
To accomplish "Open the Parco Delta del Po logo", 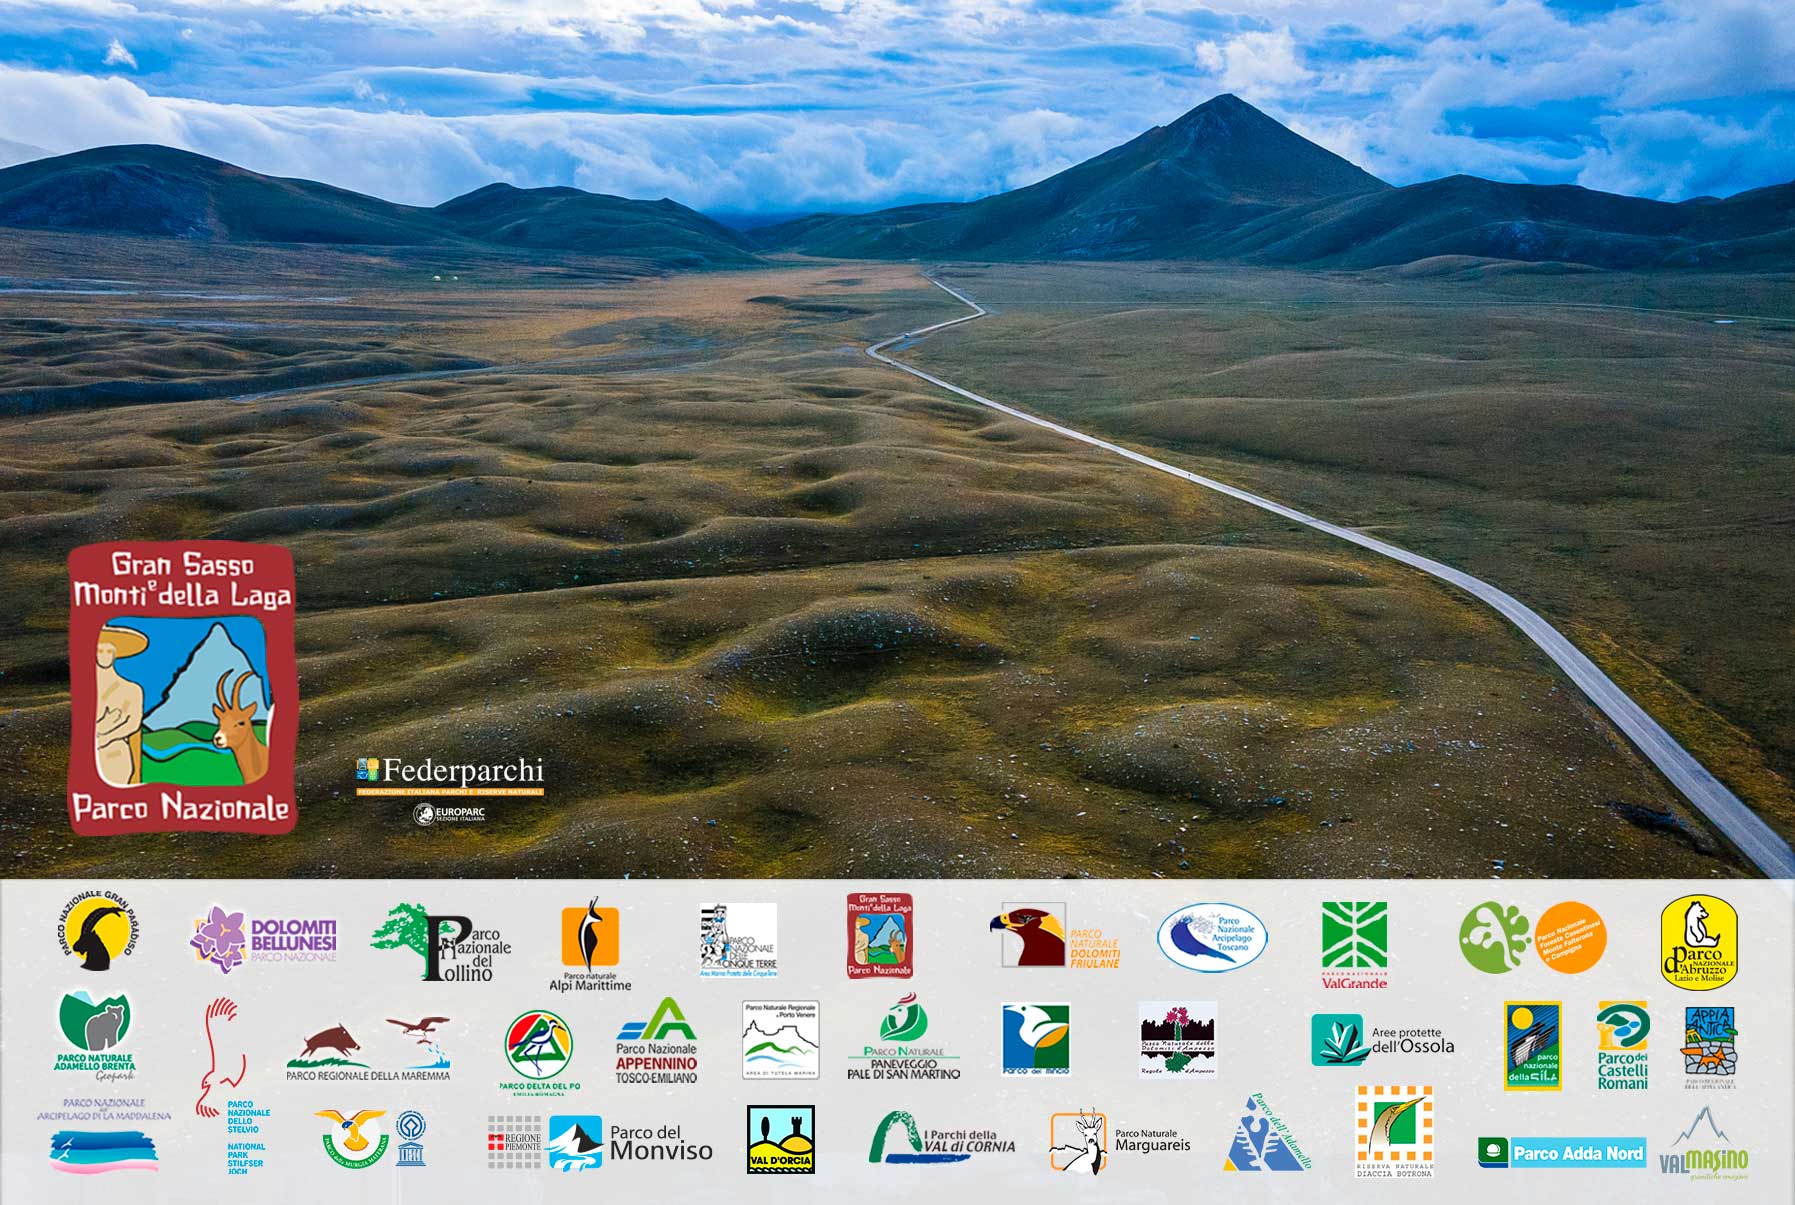I will 539,1052.
